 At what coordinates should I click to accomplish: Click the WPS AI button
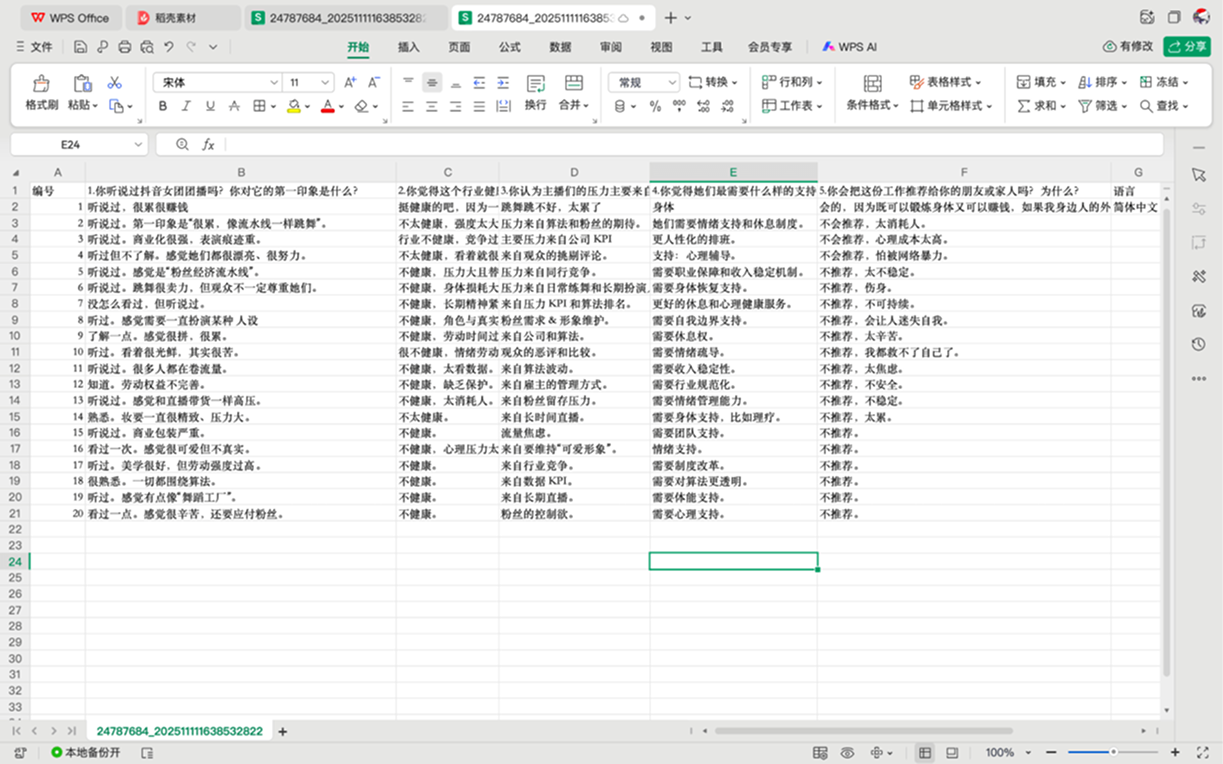(x=849, y=47)
